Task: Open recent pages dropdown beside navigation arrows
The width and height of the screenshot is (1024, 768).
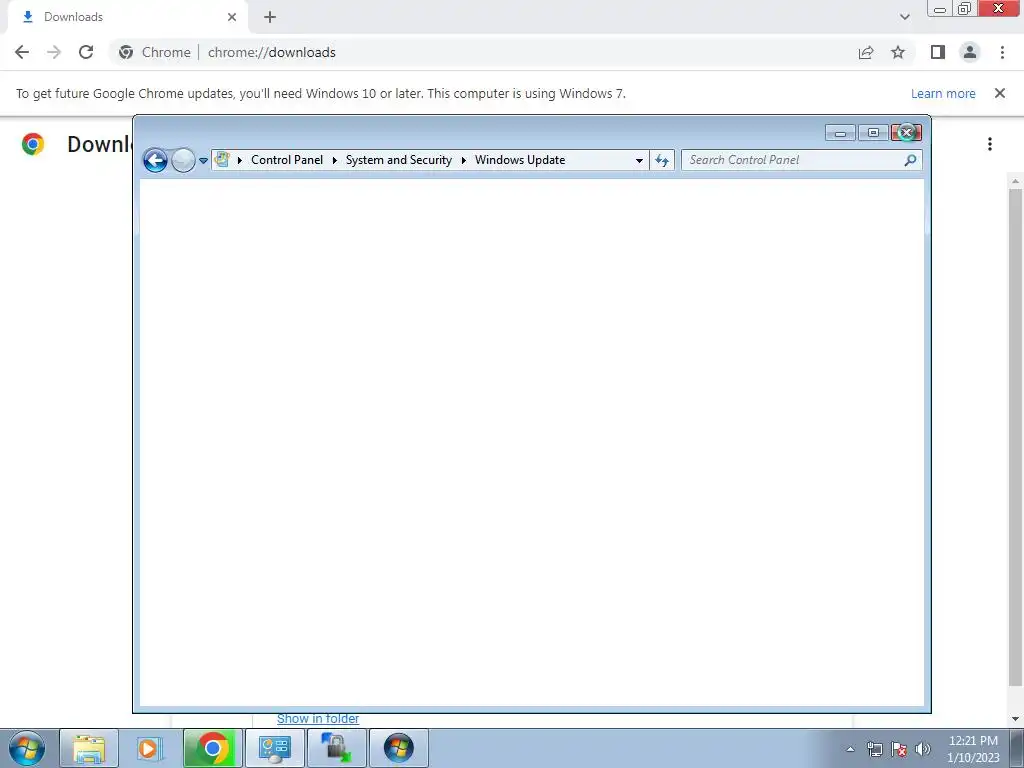Action: pyautogui.click(x=203, y=161)
